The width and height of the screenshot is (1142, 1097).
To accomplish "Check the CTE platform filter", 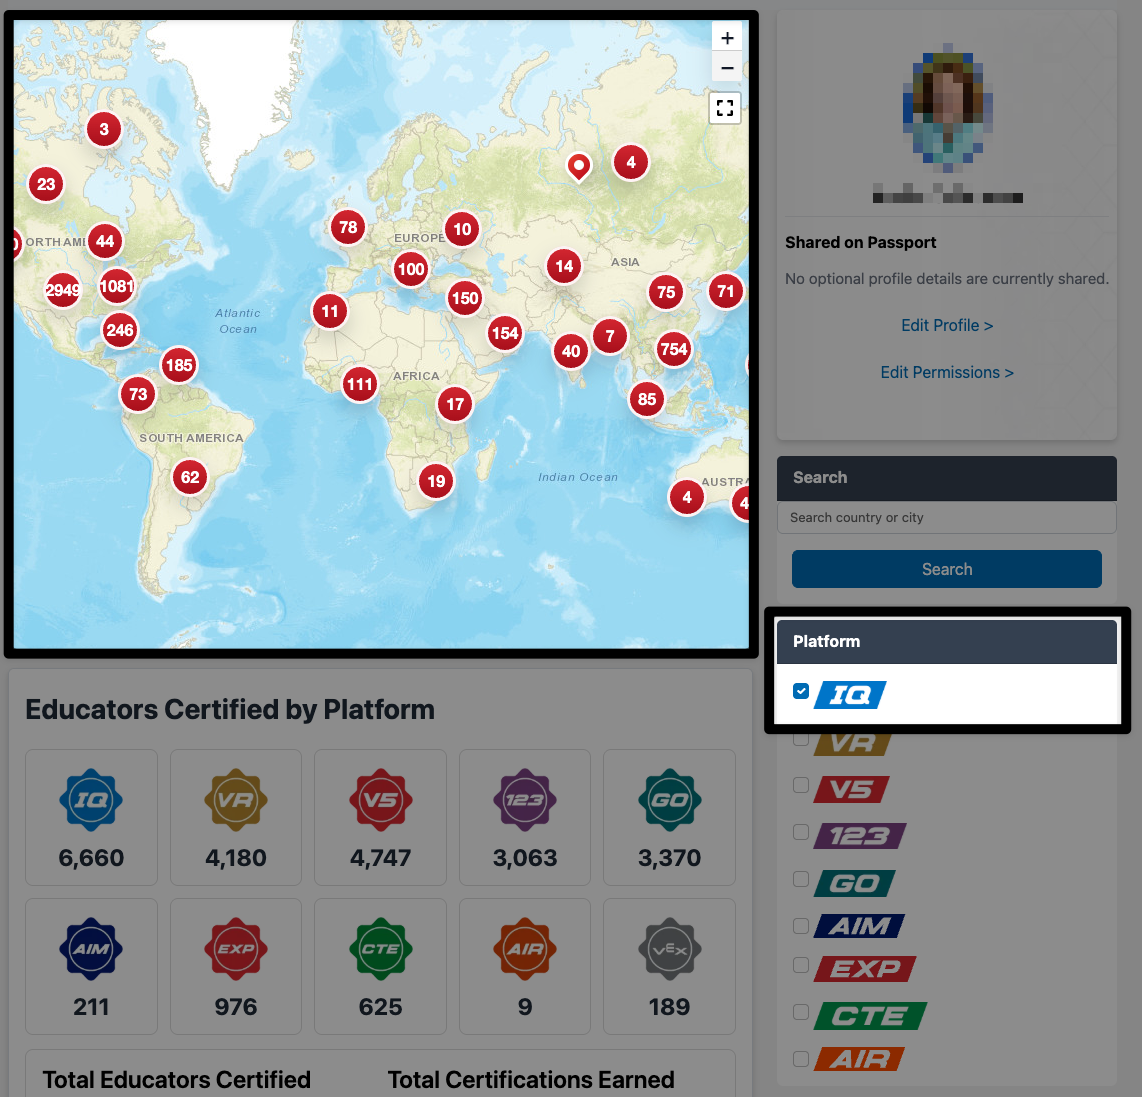I will 800,1012.
